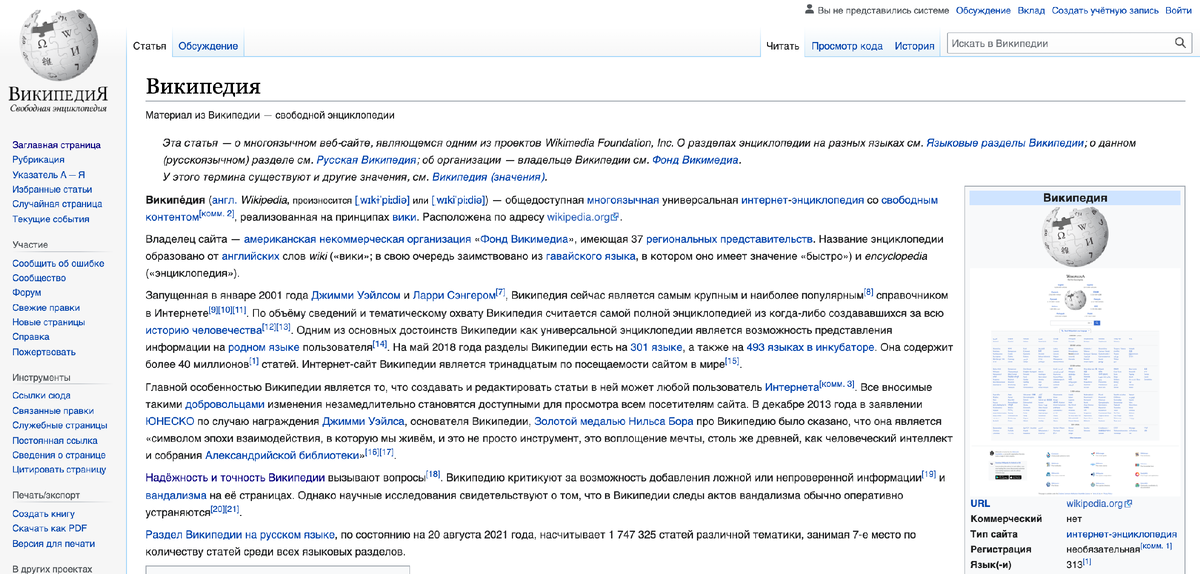Screen dimensions: 1200x574
Task: Open 'Рубрикация' in sidebar
Action: click(x=38, y=160)
